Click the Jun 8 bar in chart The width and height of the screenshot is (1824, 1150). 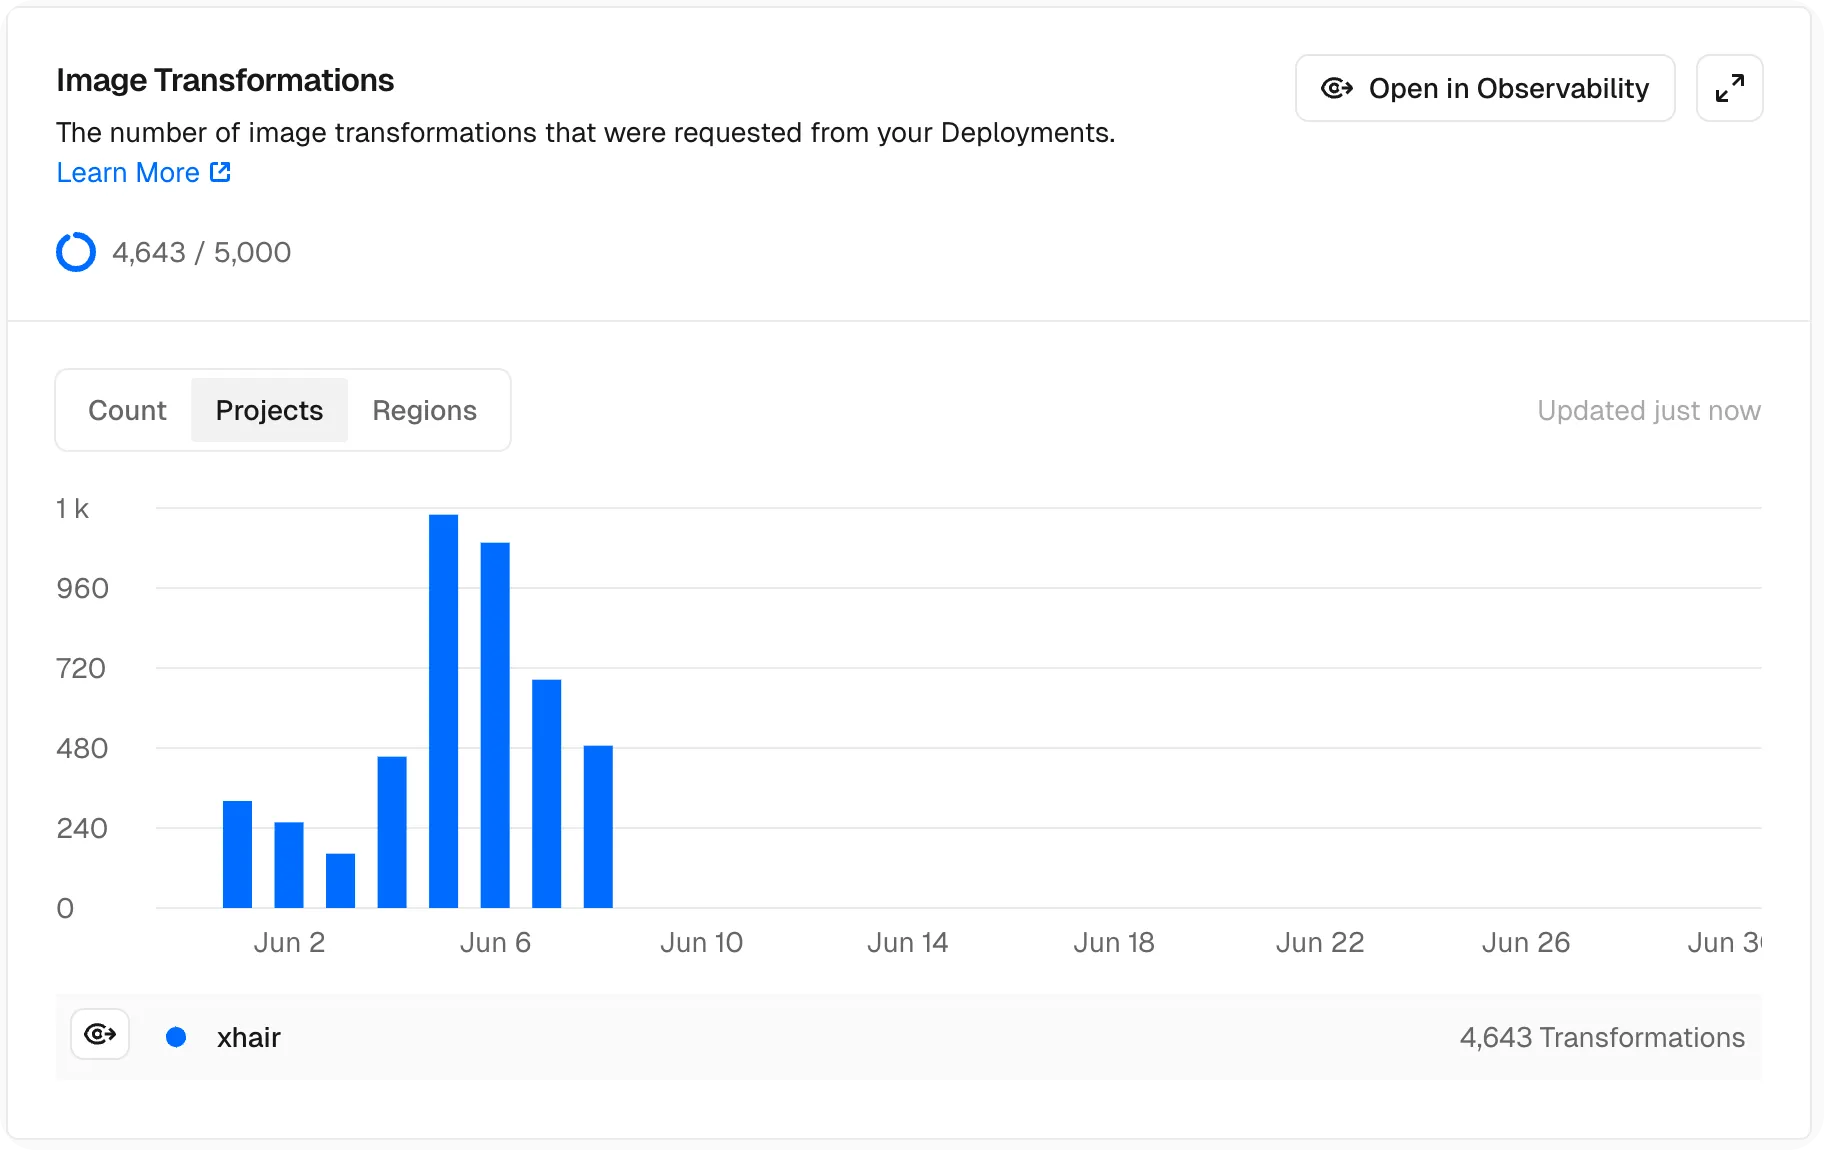tap(598, 827)
